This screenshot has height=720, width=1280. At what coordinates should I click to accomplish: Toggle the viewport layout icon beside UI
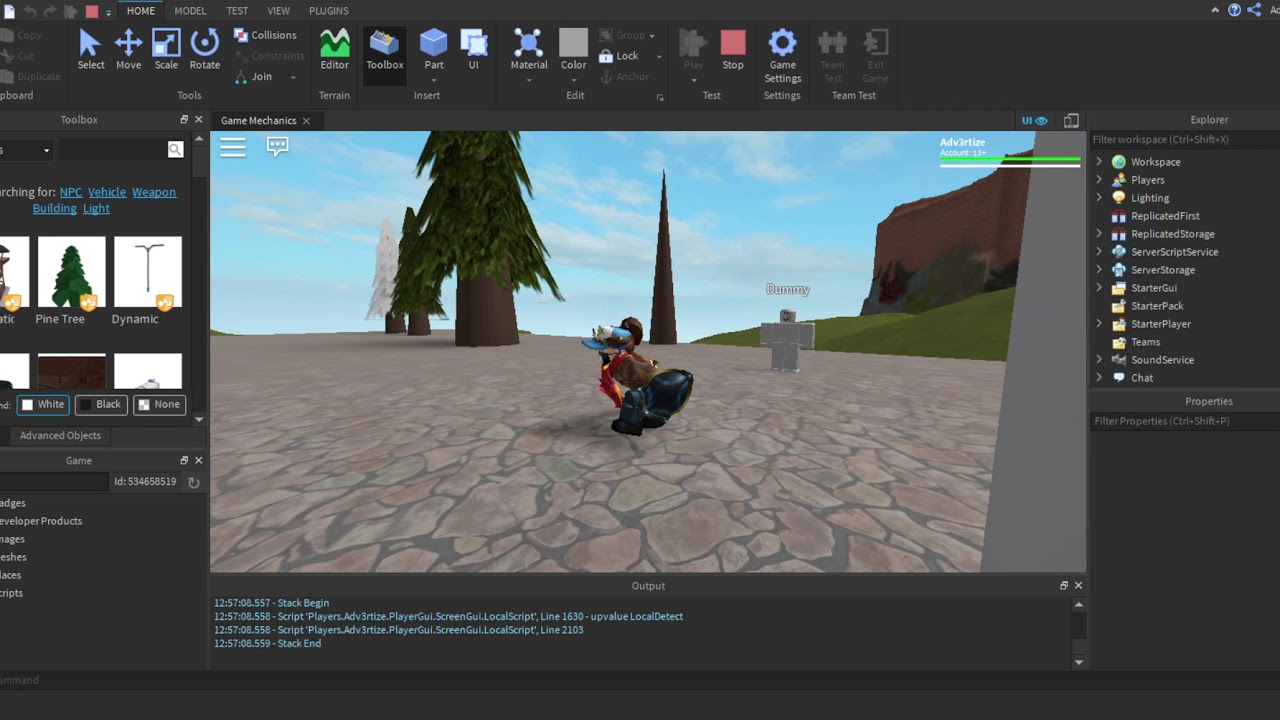coord(1071,120)
